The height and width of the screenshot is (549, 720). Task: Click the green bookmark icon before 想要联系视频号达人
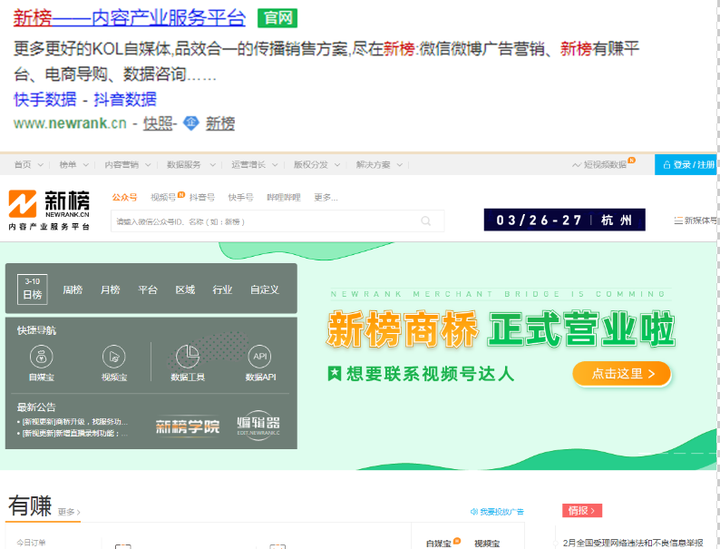[334, 373]
